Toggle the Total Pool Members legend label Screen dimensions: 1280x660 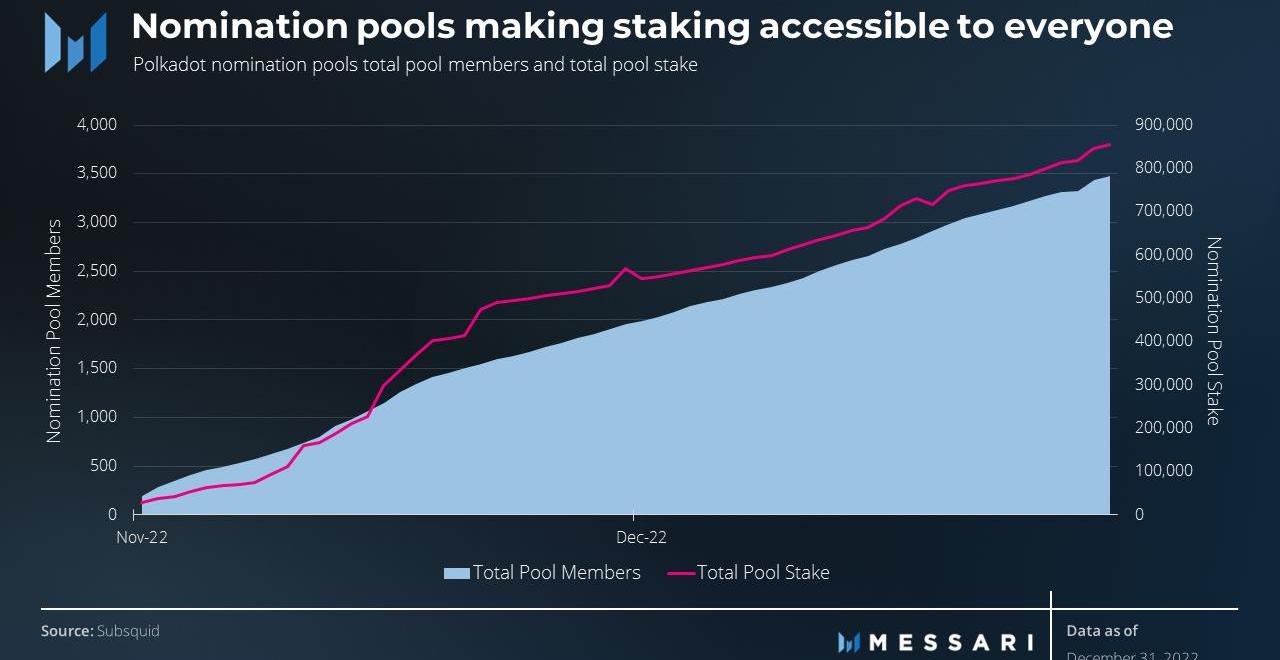point(556,573)
